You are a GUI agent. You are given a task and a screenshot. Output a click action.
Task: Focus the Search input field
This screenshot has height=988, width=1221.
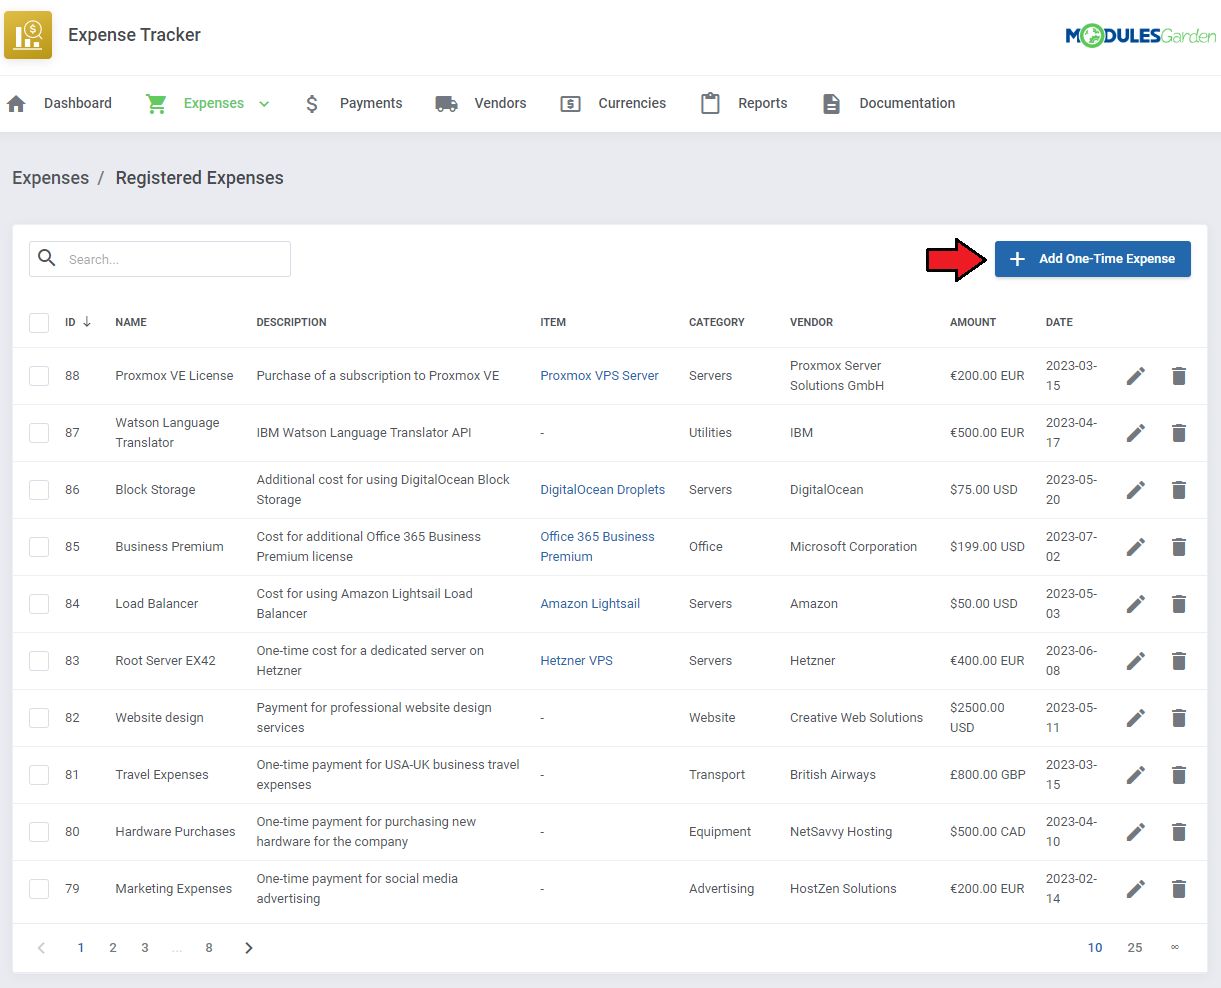(x=160, y=259)
